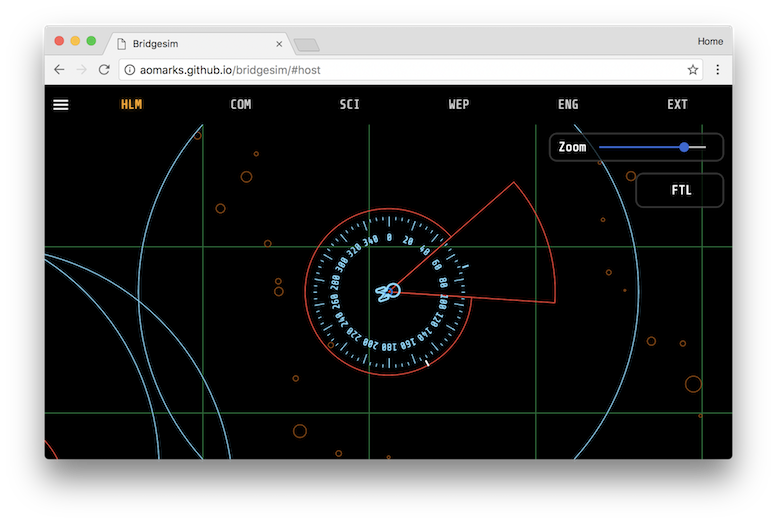Viewport: 777px width, 523px height.
Task: Select the HLM station tab
Action: (131, 105)
